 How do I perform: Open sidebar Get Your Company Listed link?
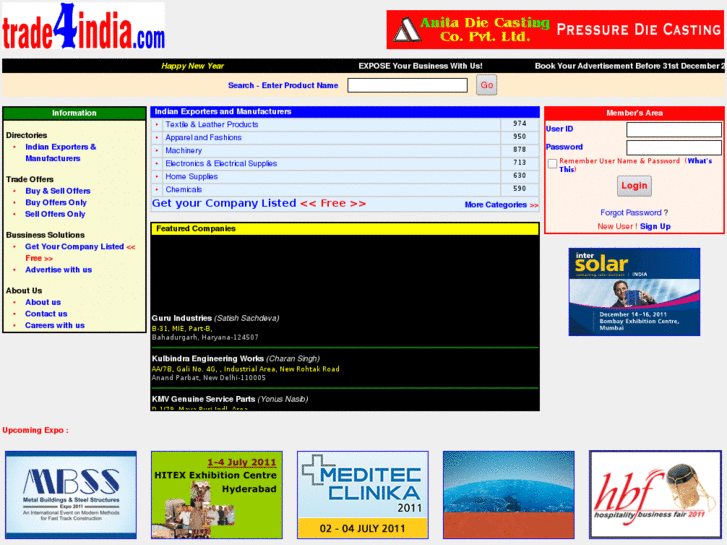80,252
